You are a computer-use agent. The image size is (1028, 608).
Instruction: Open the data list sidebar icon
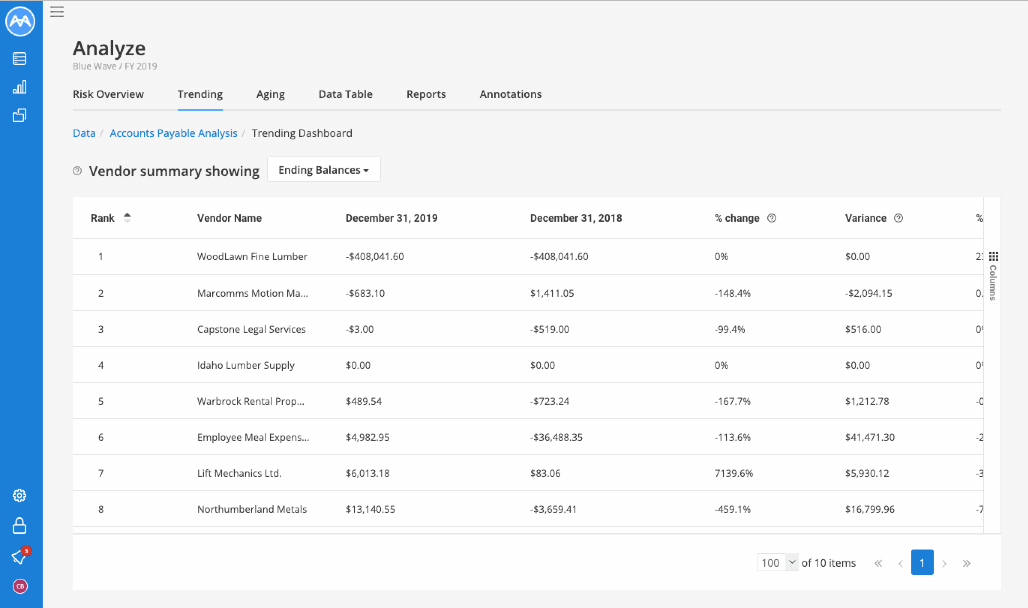pyautogui.click(x=20, y=58)
